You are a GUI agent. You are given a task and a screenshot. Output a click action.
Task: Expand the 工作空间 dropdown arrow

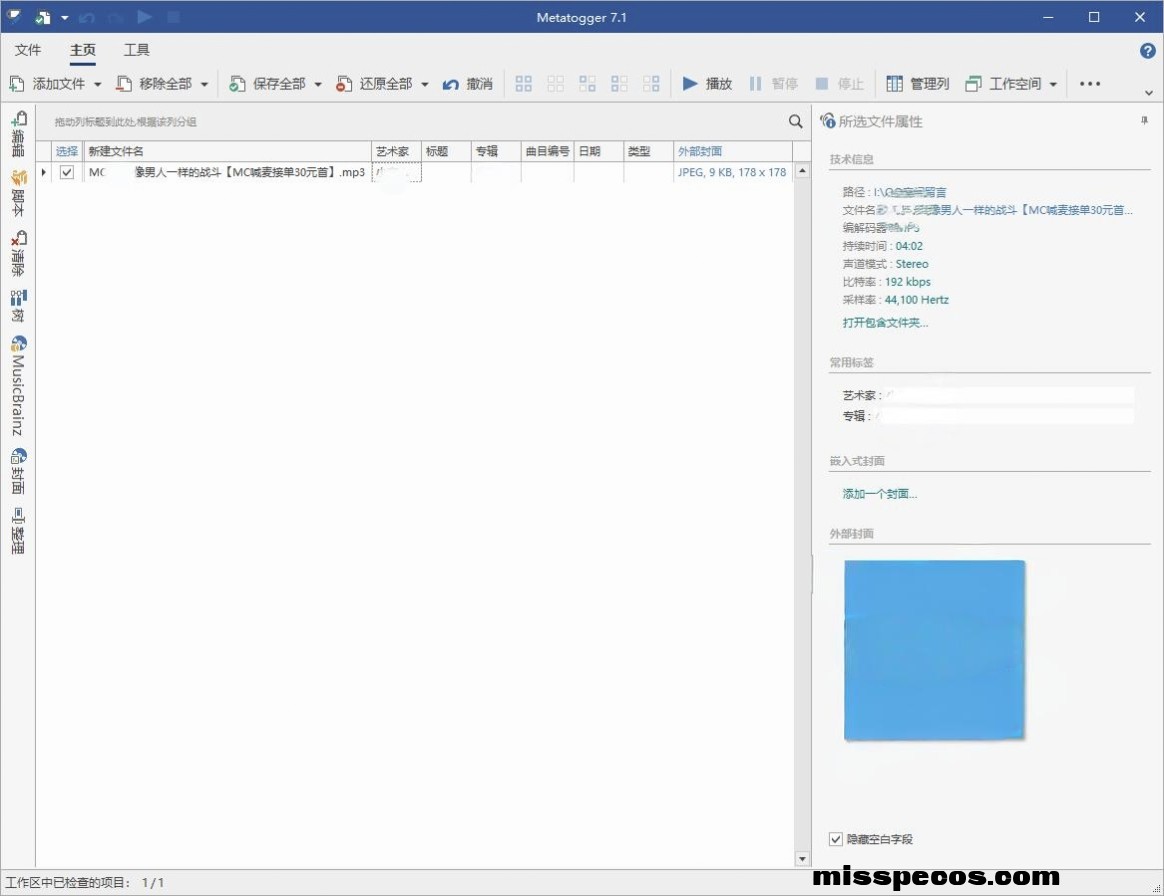click(x=1053, y=84)
